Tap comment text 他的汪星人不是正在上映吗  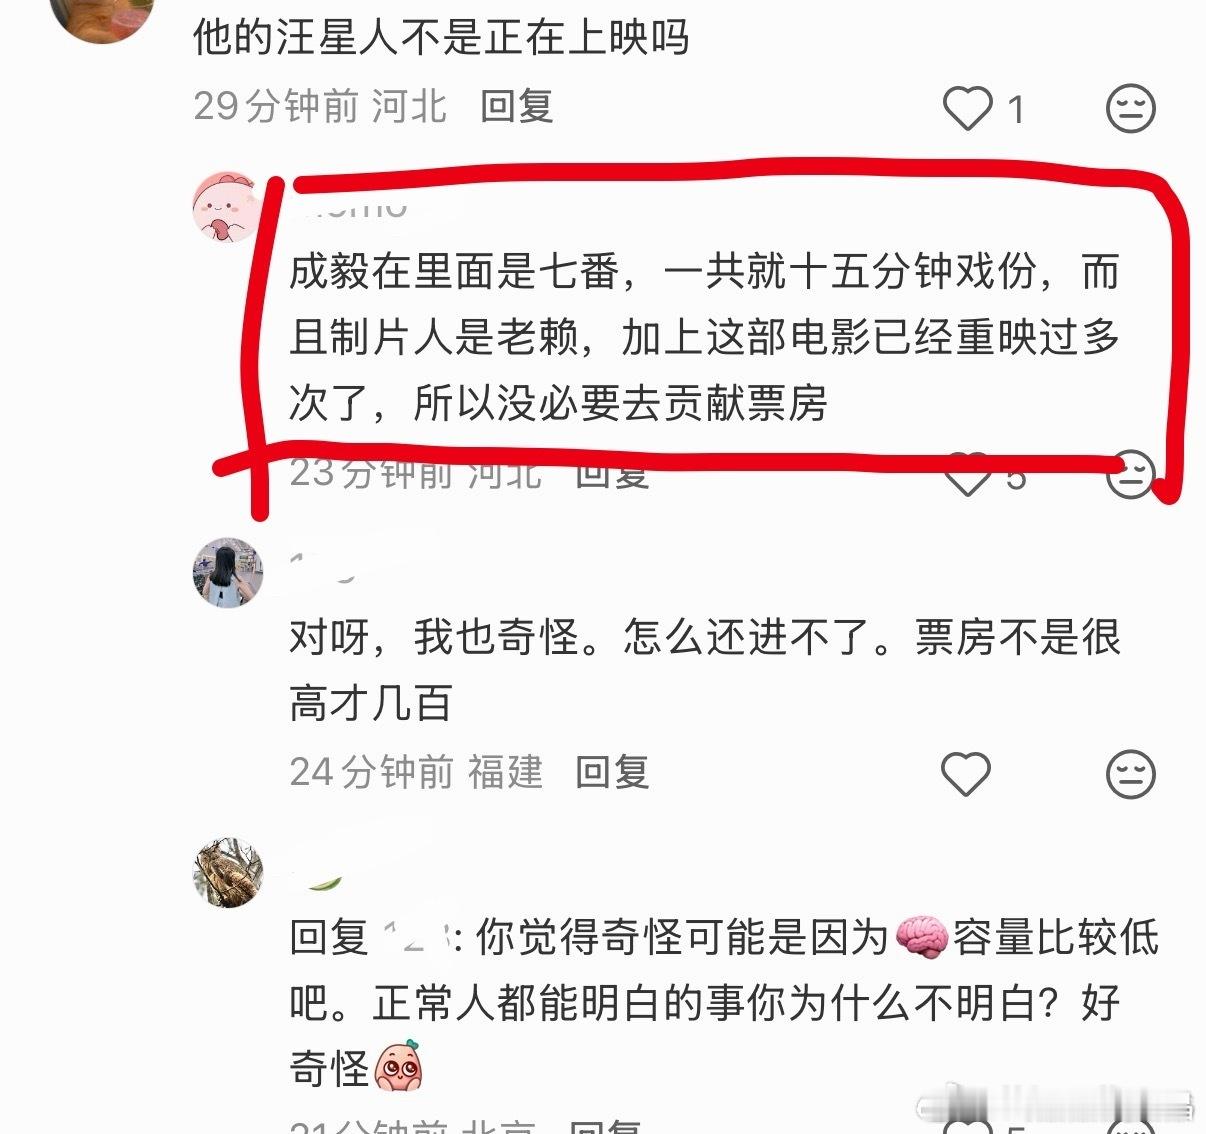pos(441,38)
